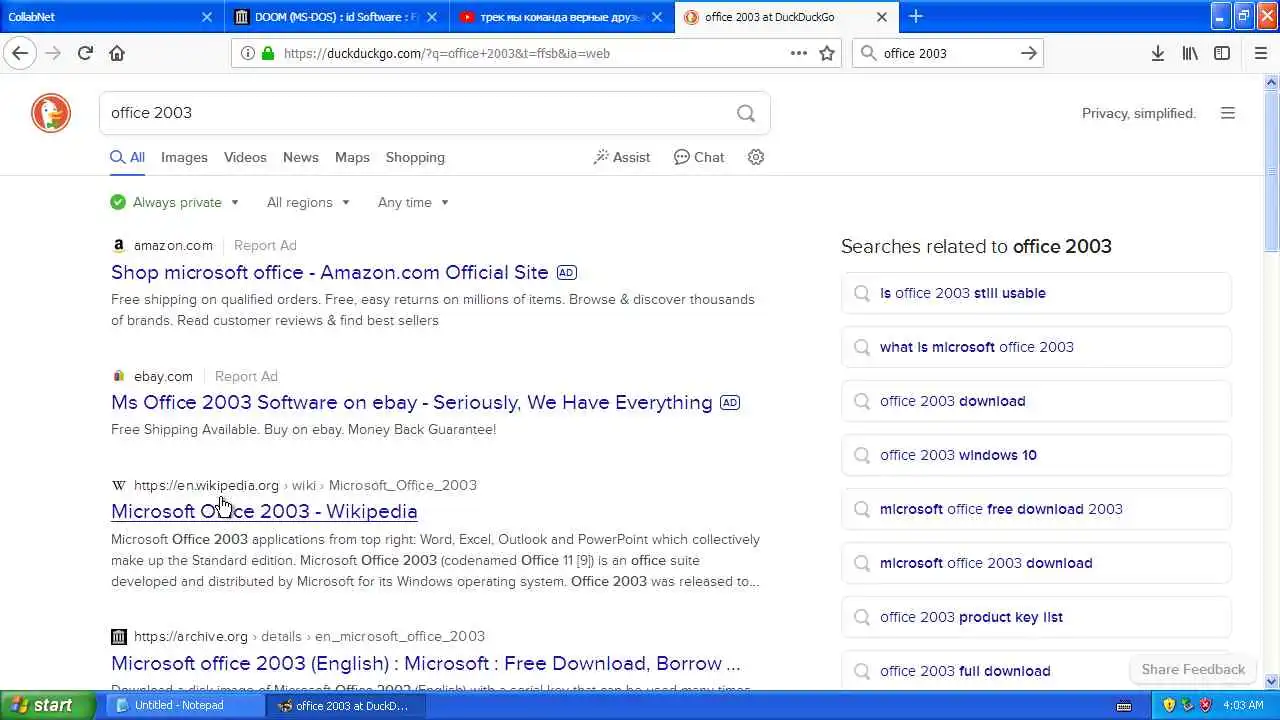Click the keyboard tray icon

pyautogui.click(x=1123, y=705)
